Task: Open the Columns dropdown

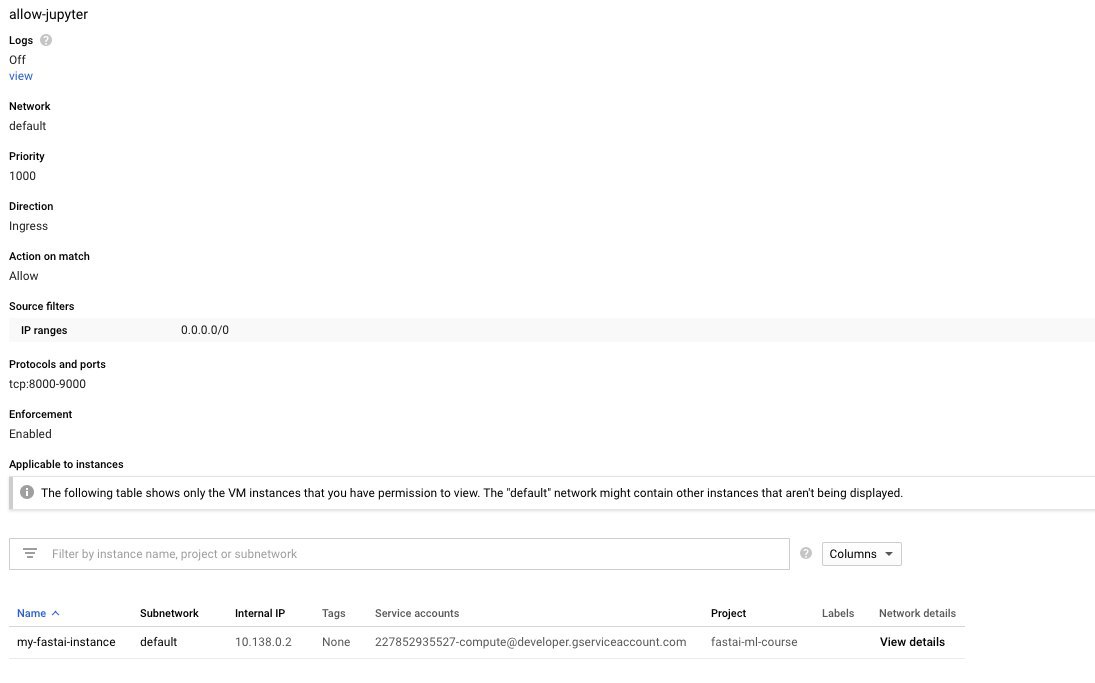Action: 861,554
